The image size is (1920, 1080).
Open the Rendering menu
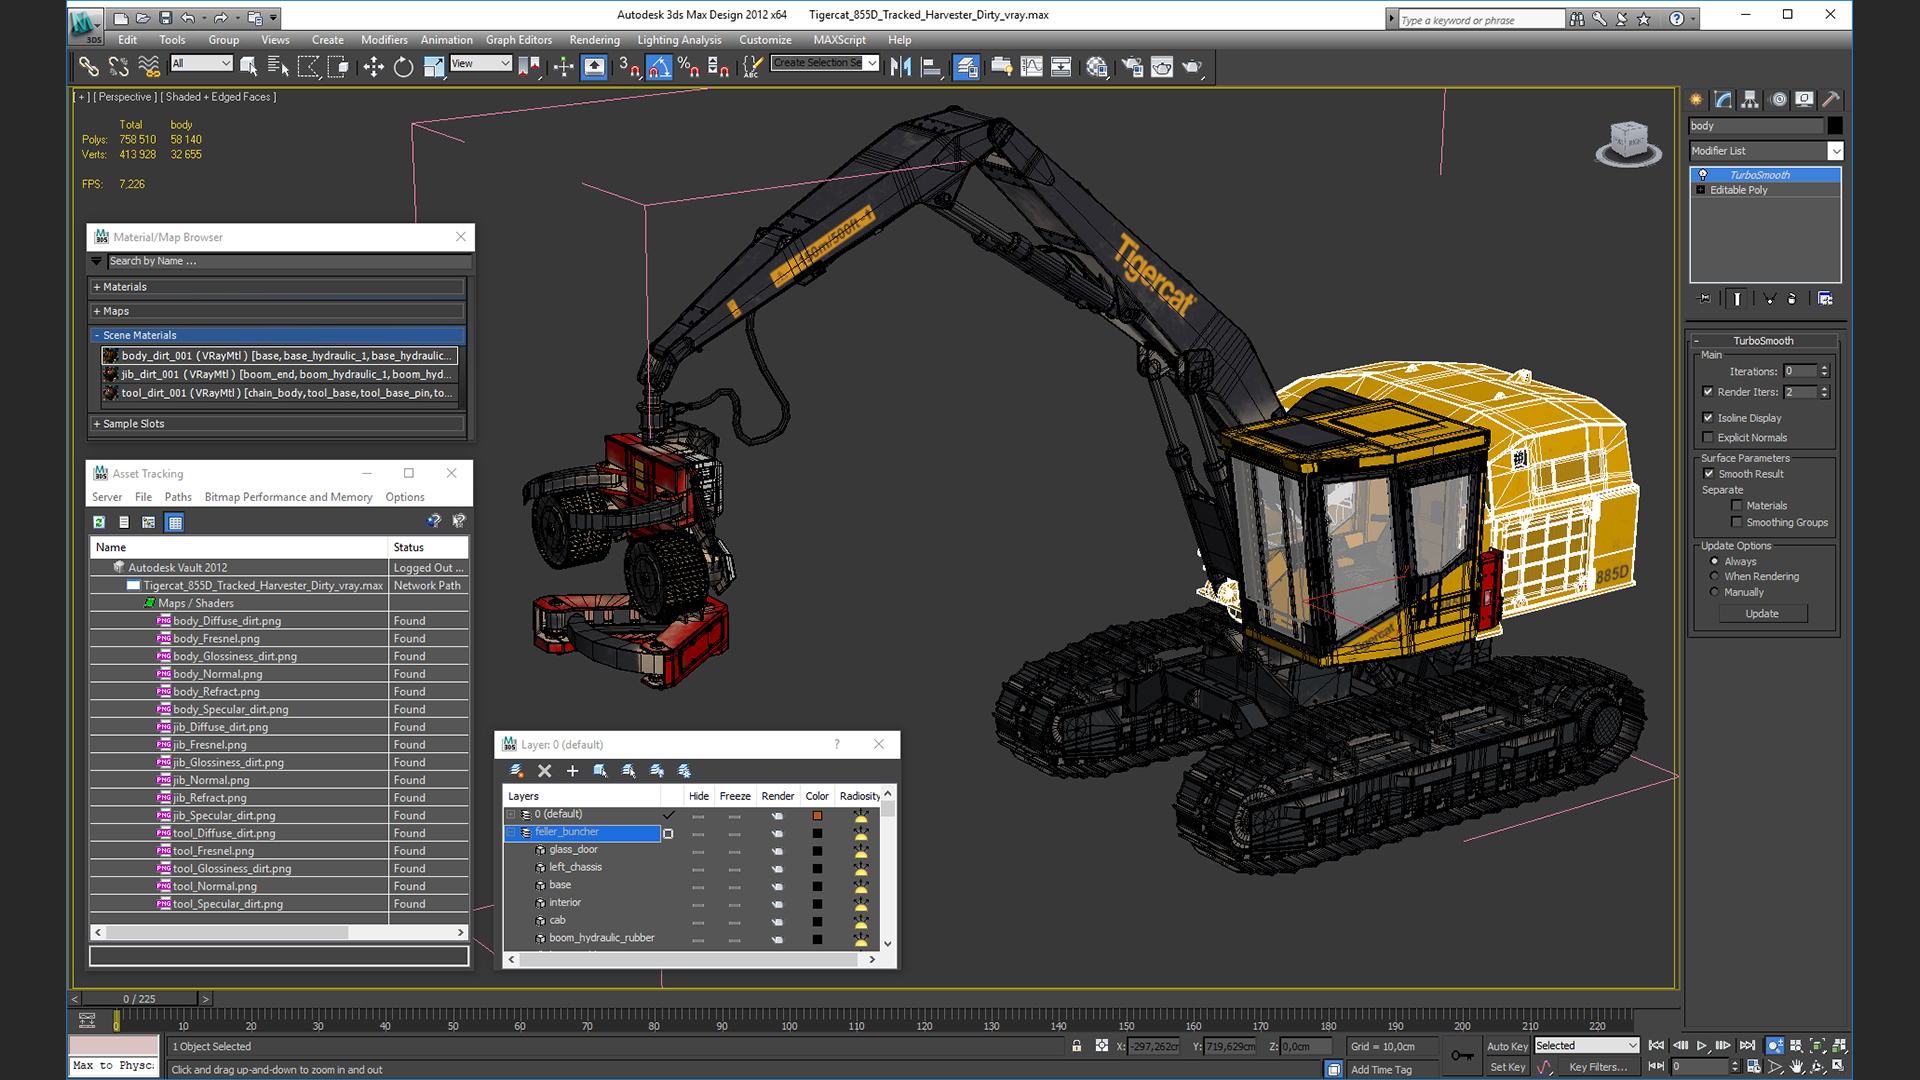(x=594, y=40)
